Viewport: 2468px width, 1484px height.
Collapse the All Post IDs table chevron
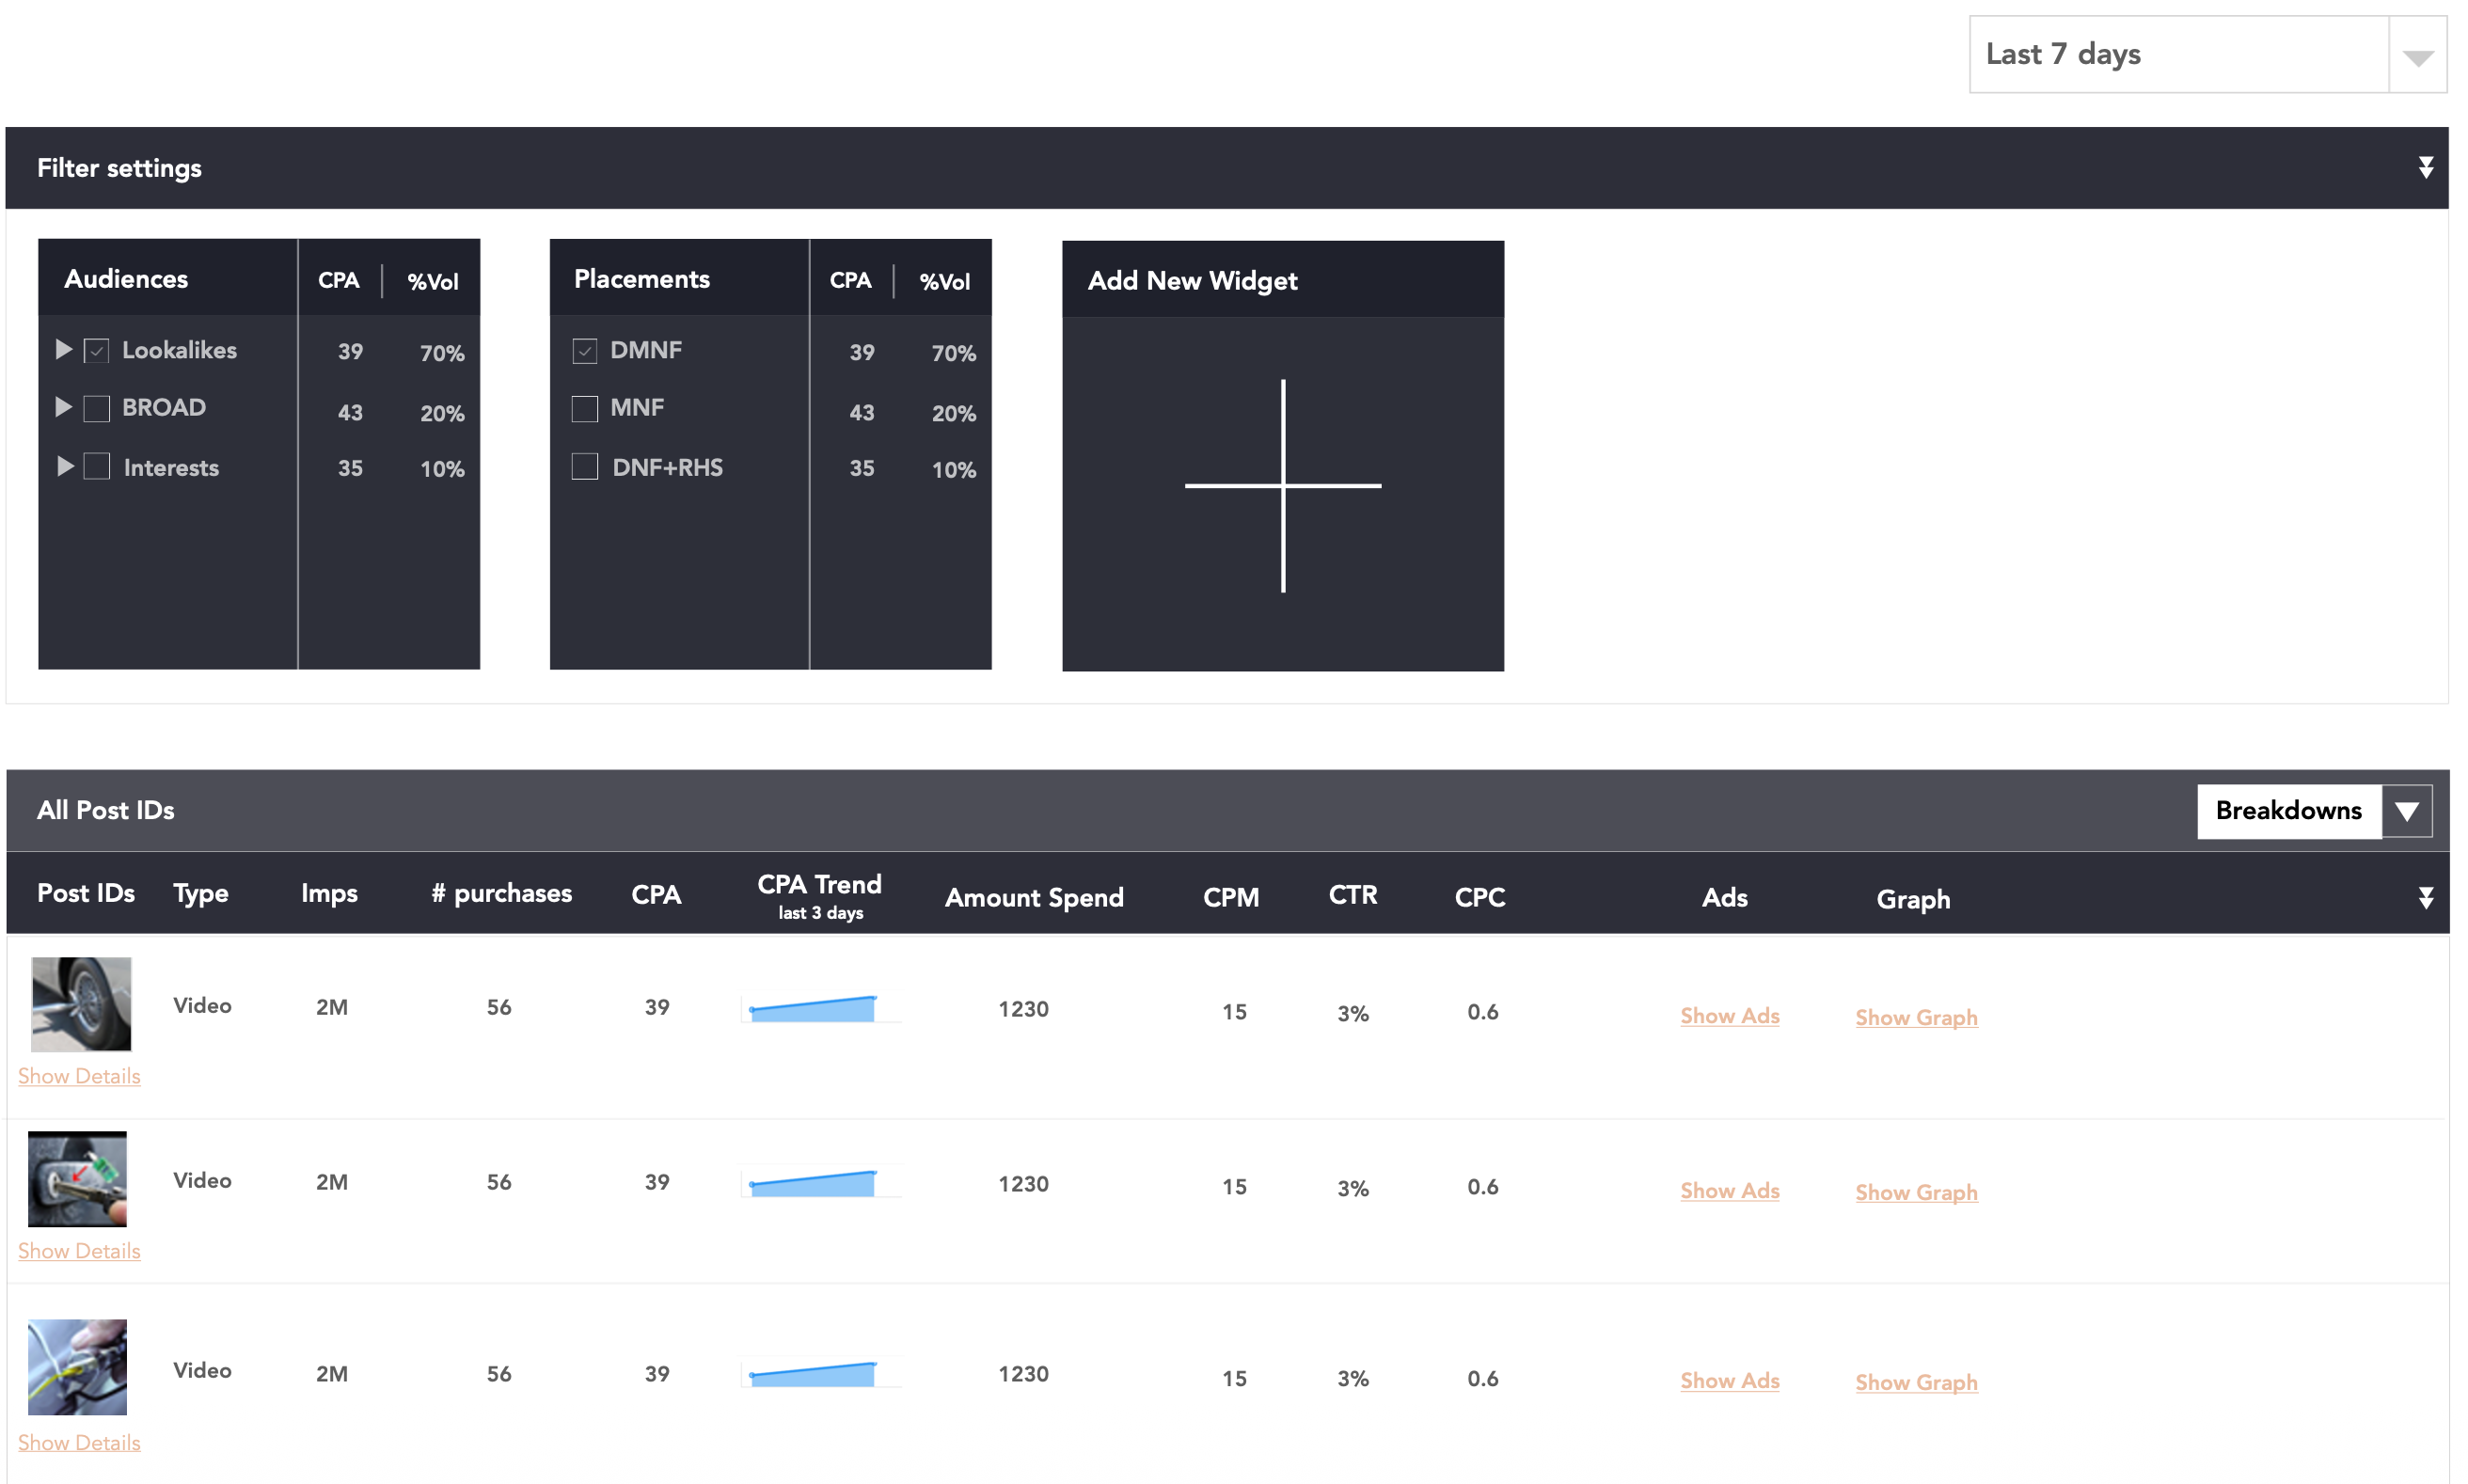click(x=2425, y=897)
